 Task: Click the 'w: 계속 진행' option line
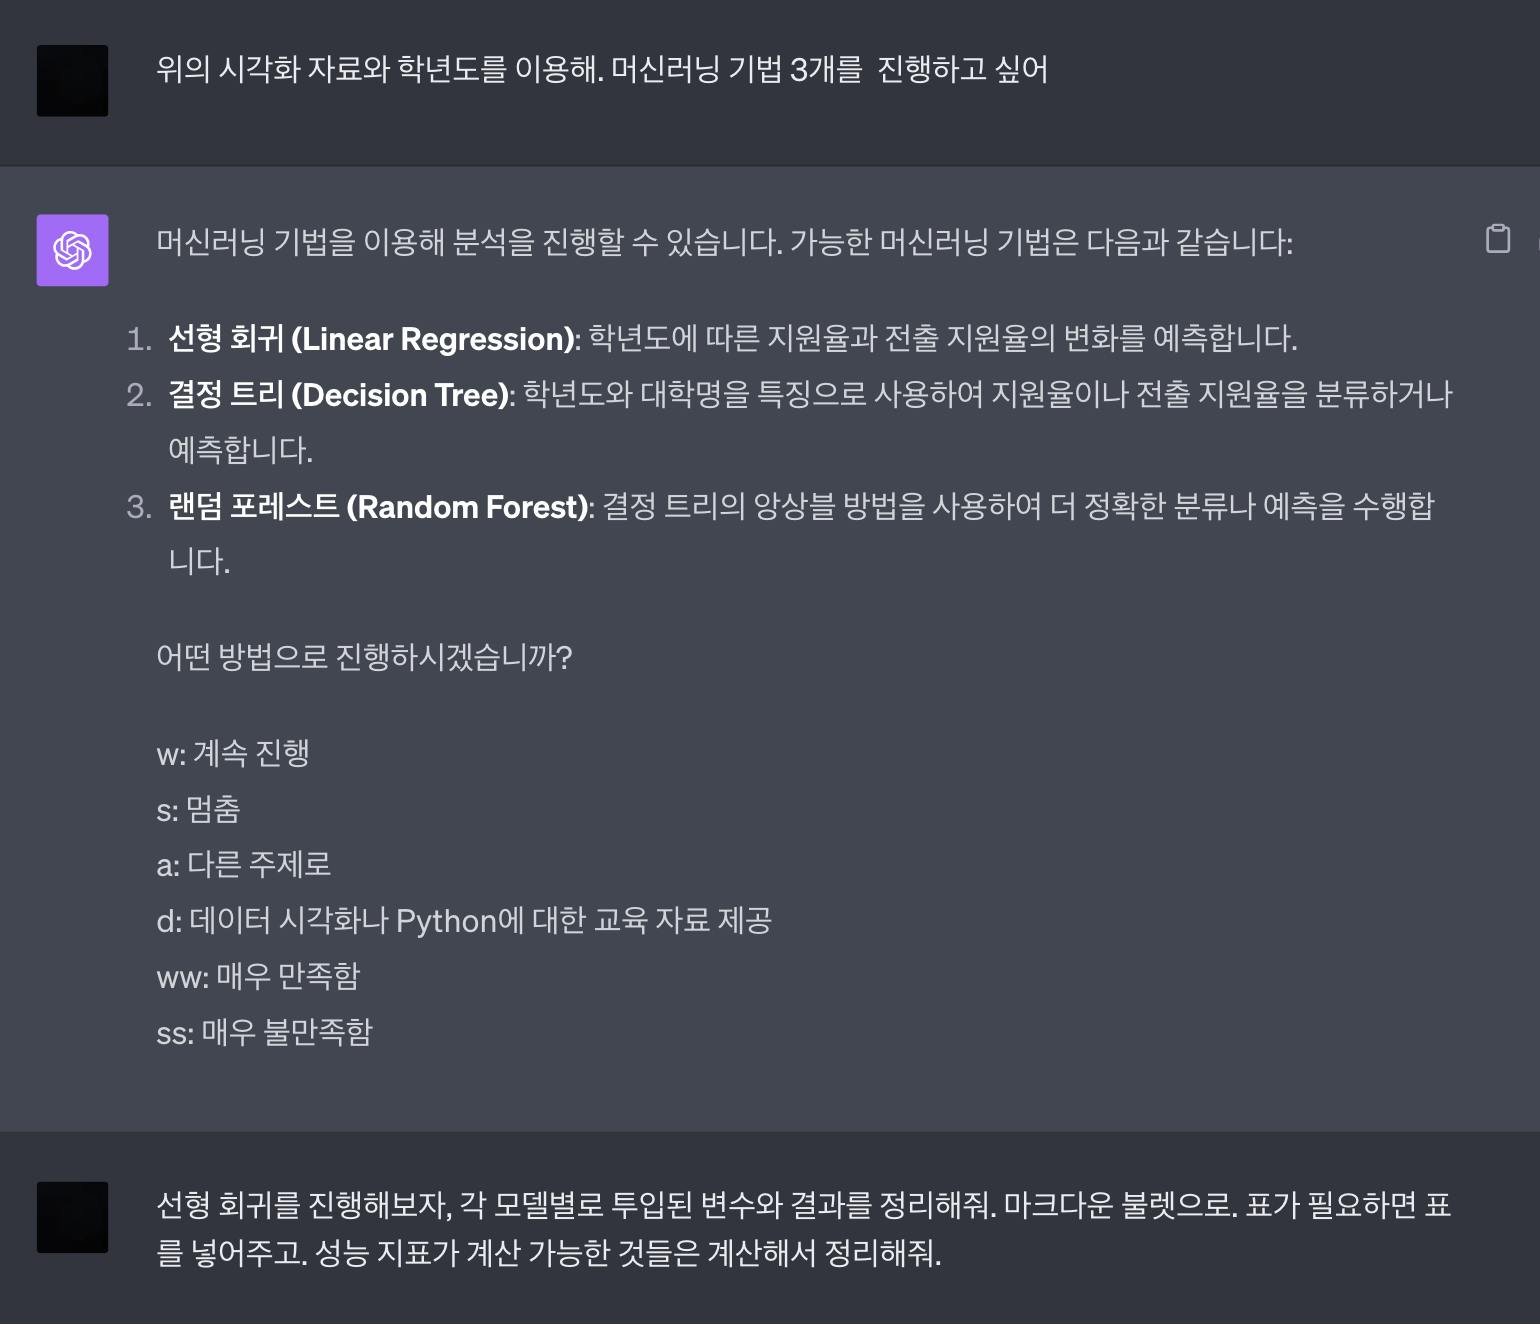click(233, 753)
